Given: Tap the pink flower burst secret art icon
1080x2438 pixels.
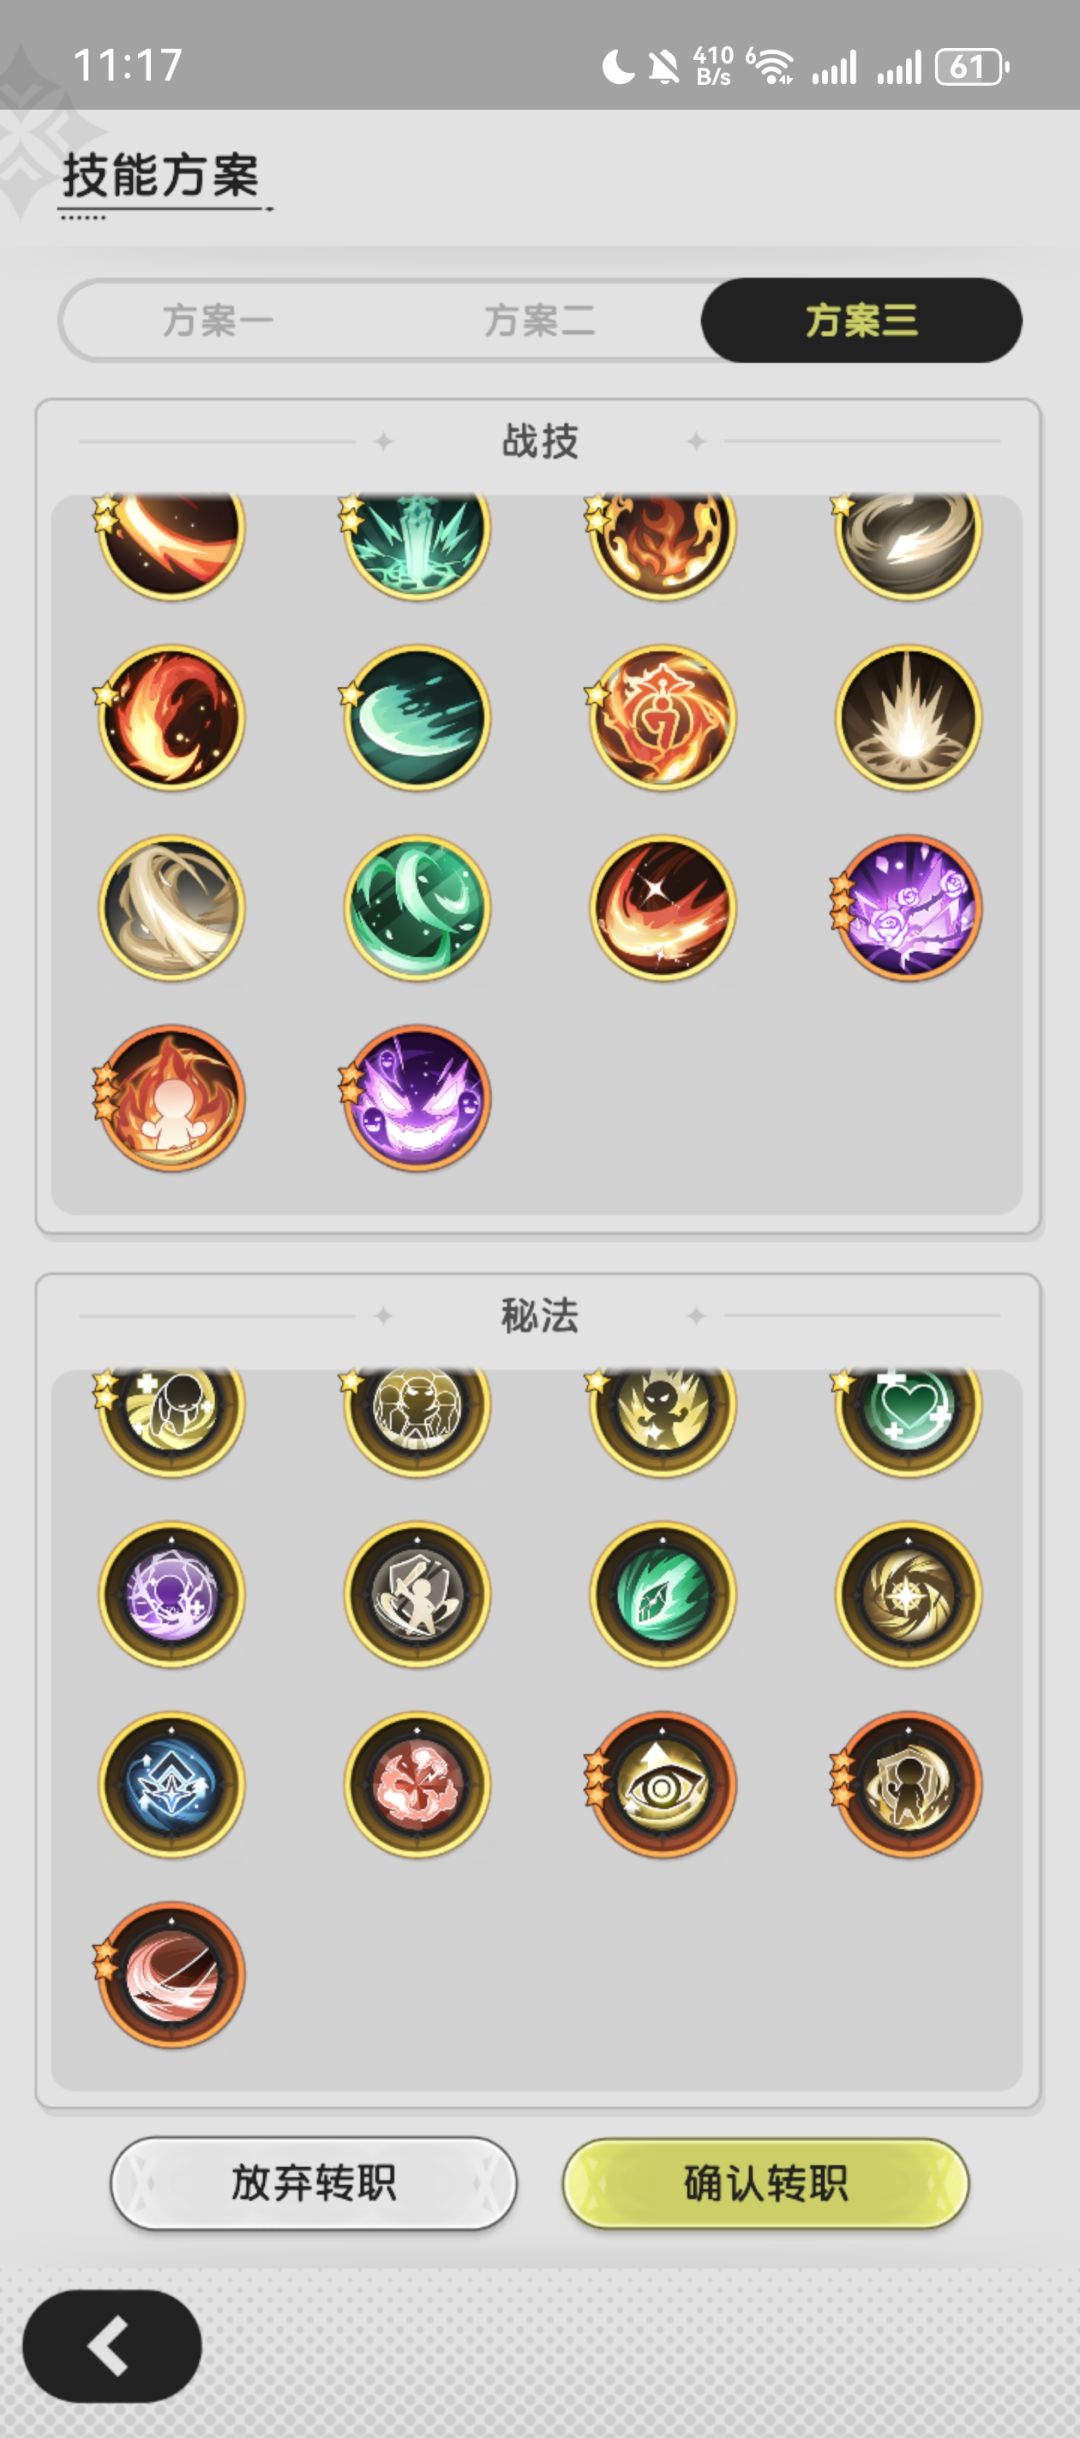Looking at the screenshot, I should click(x=417, y=1785).
